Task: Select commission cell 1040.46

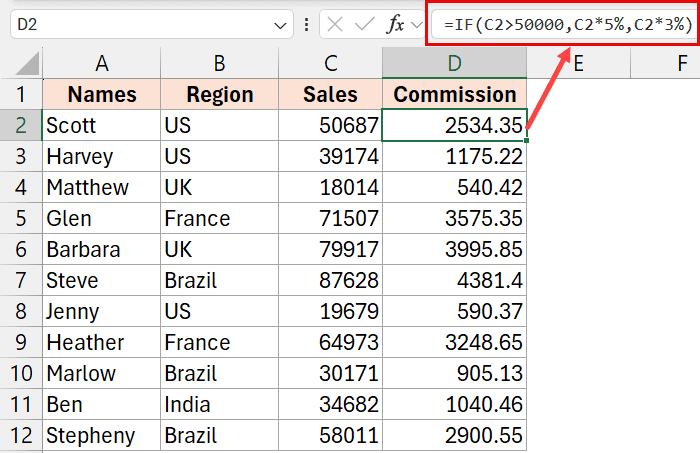Action: point(454,404)
